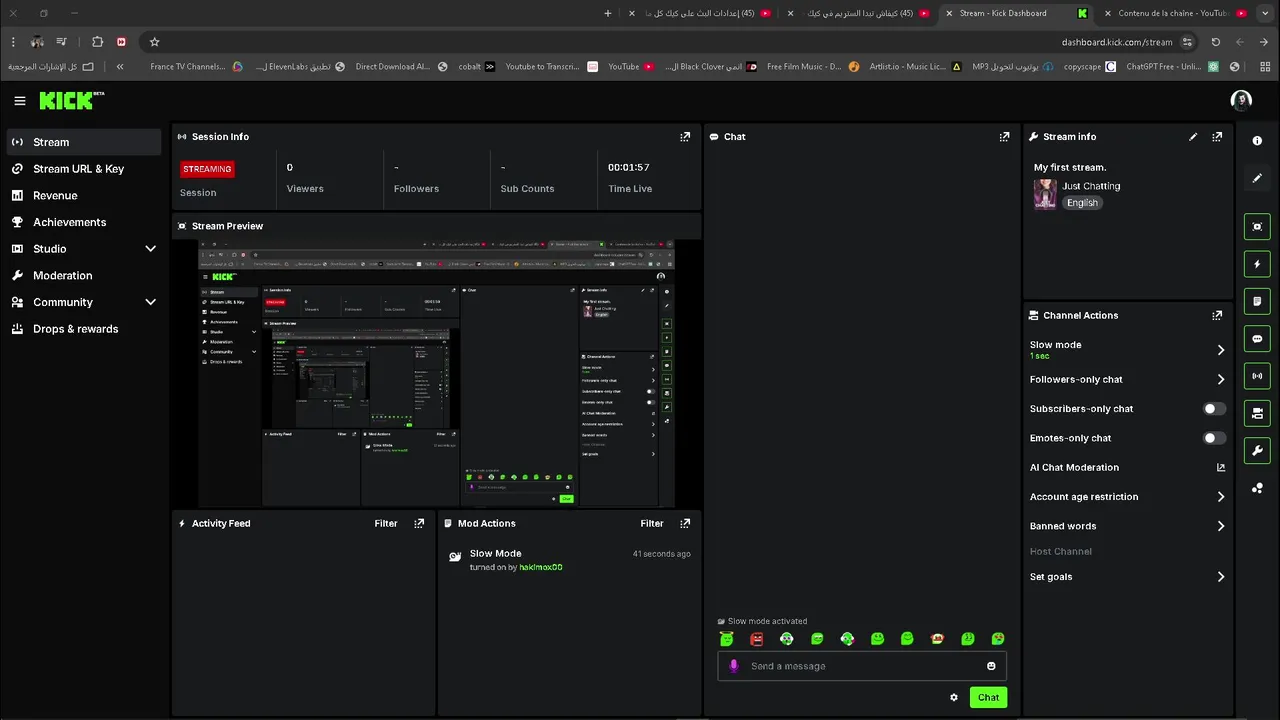Click the Just Chatting category name
The width and height of the screenshot is (1280, 720).
pyautogui.click(x=1091, y=186)
